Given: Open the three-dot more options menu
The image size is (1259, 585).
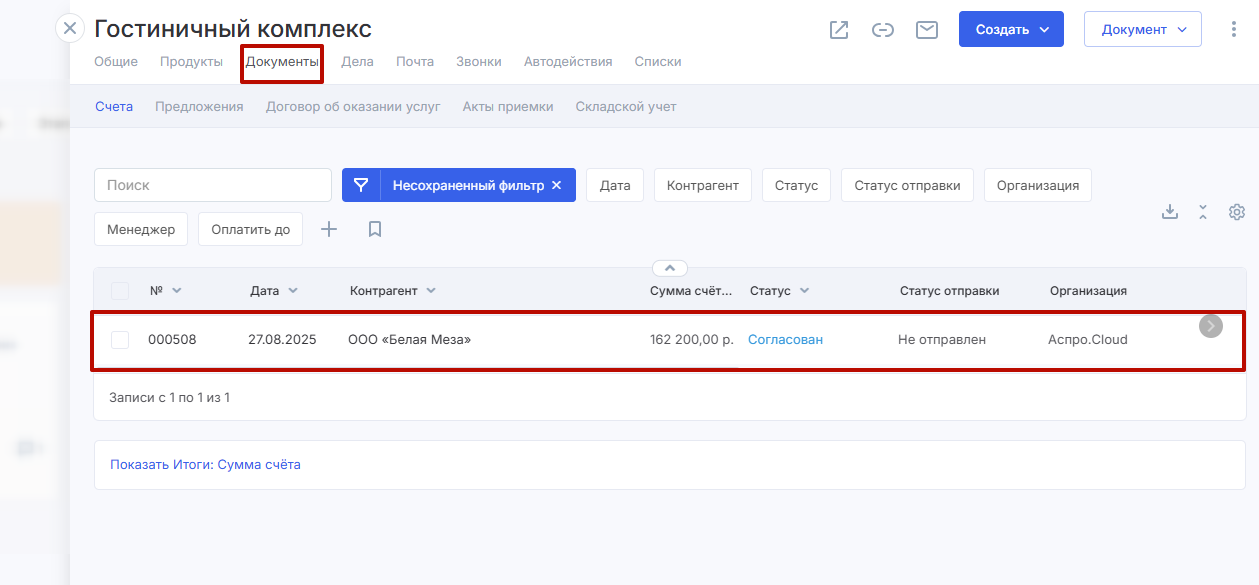Looking at the screenshot, I should click(x=1233, y=30).
